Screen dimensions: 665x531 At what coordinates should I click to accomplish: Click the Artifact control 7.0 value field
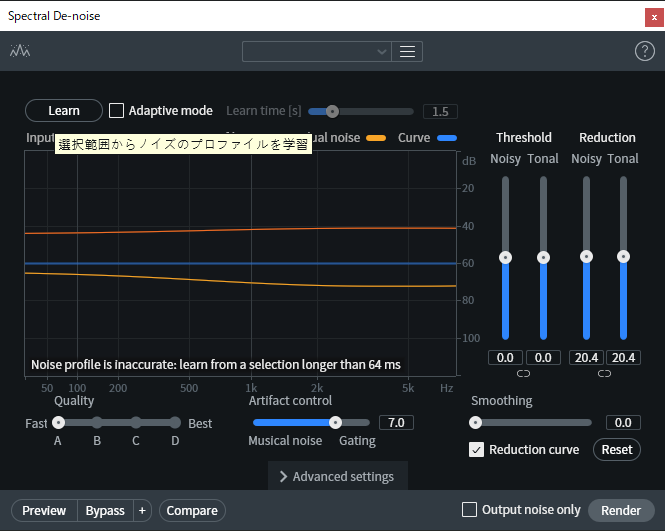396,422
